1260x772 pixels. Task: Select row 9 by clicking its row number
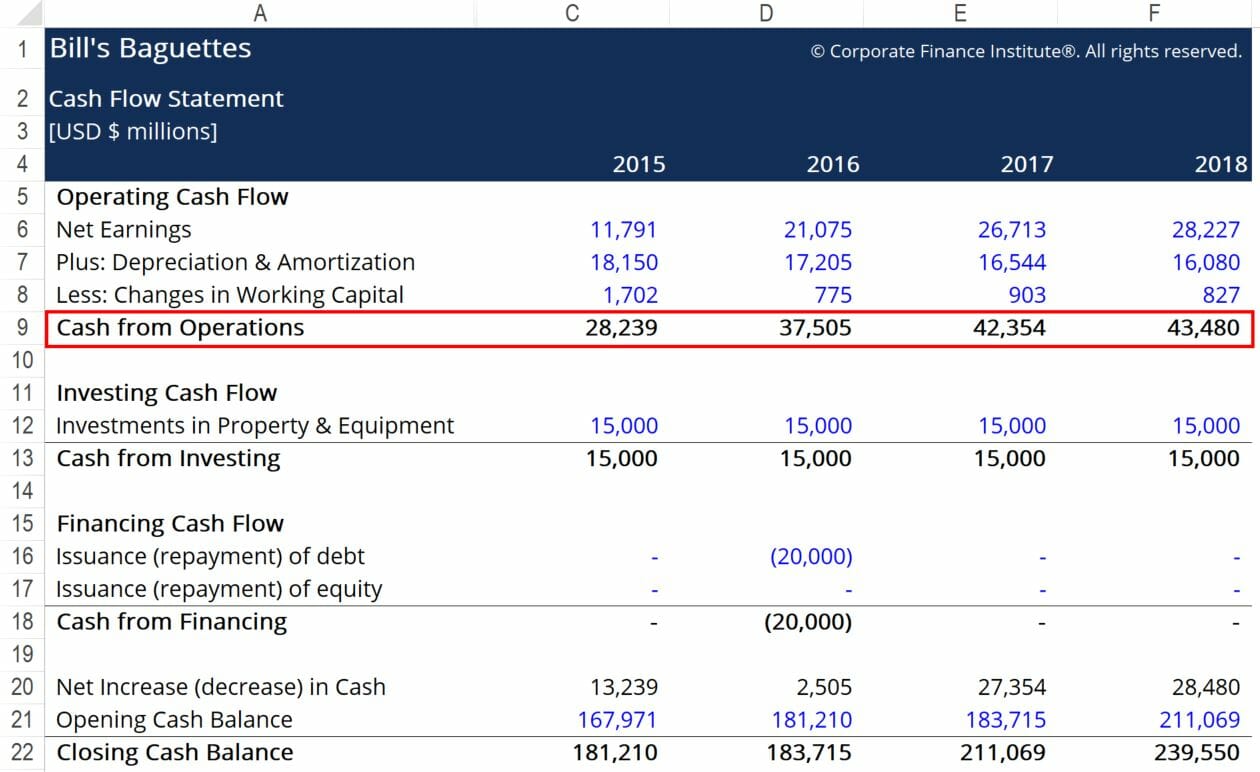pyautogui.click(x=21, y=327)
